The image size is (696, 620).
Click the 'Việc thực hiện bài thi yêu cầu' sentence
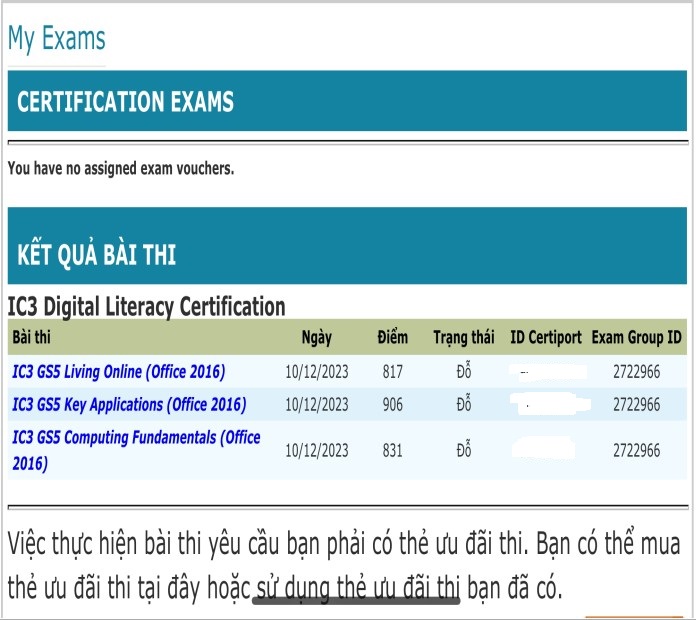point(344,565)
